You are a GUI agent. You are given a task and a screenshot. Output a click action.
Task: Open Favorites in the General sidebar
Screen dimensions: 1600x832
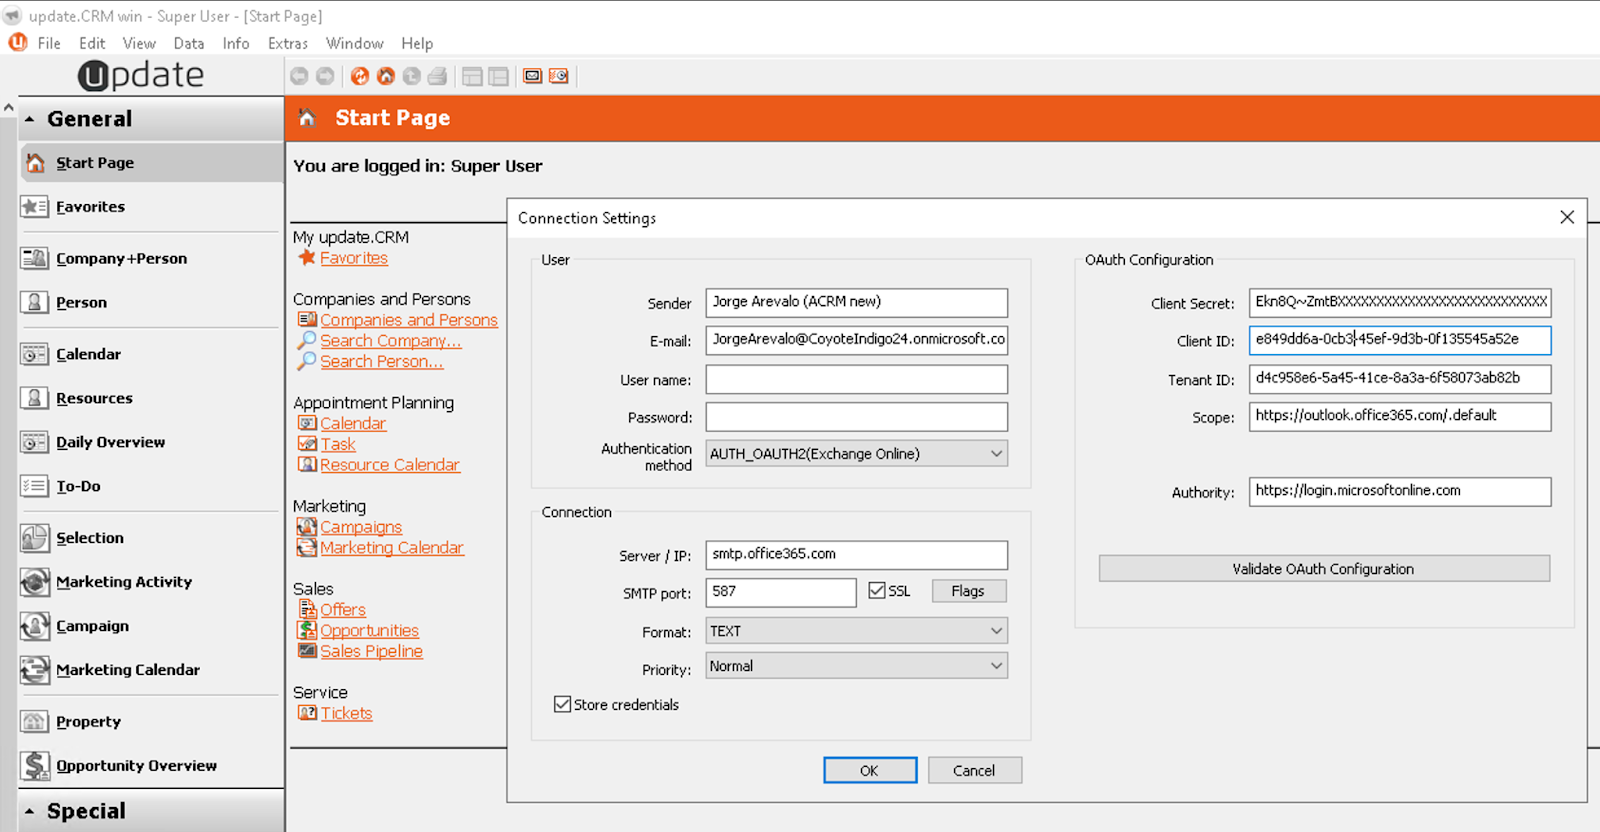click(x=150, y=207)
